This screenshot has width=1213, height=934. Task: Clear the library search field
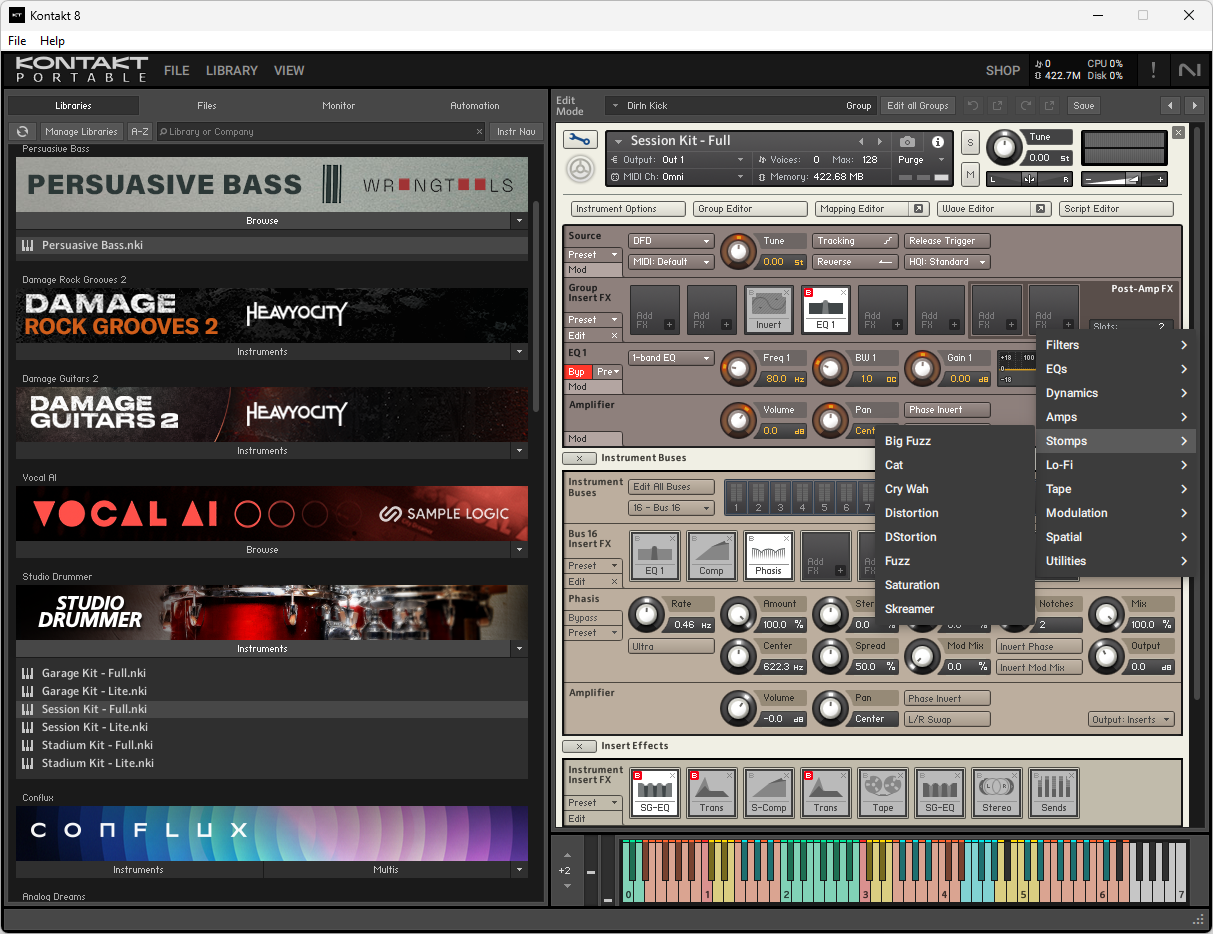[479, 131]
